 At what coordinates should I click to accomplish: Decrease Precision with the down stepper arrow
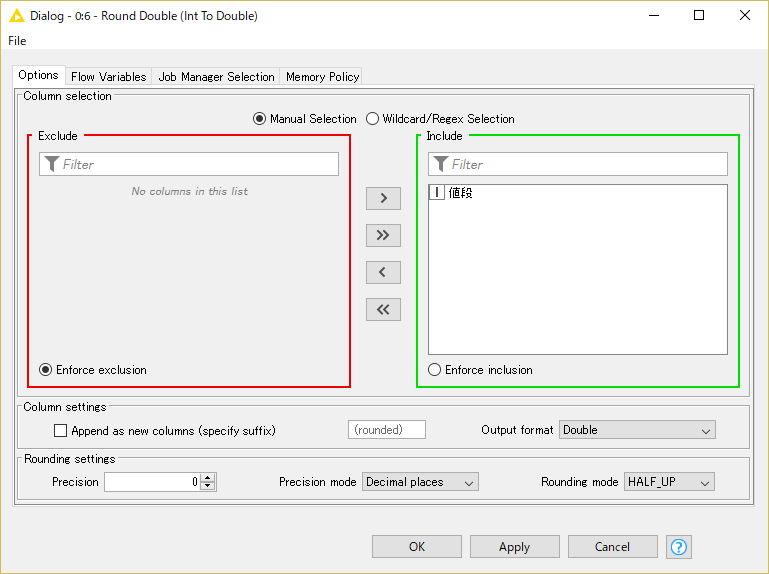208,486
